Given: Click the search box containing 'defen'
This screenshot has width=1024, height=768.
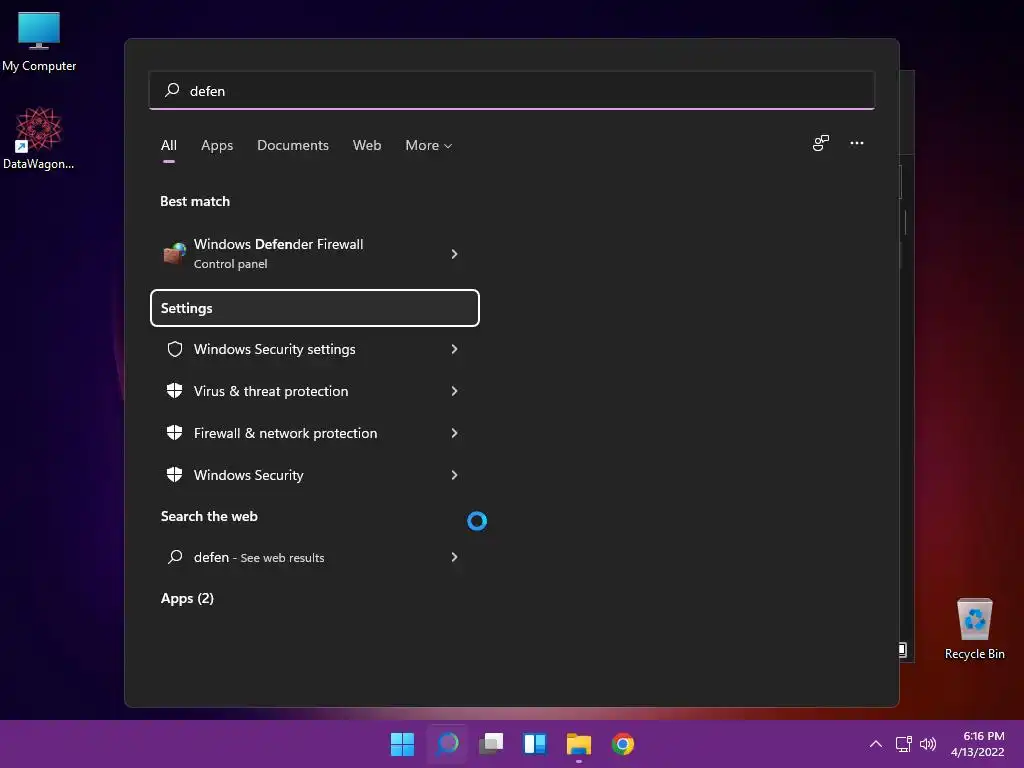Looking at the screenshot, I should point(512,90).
